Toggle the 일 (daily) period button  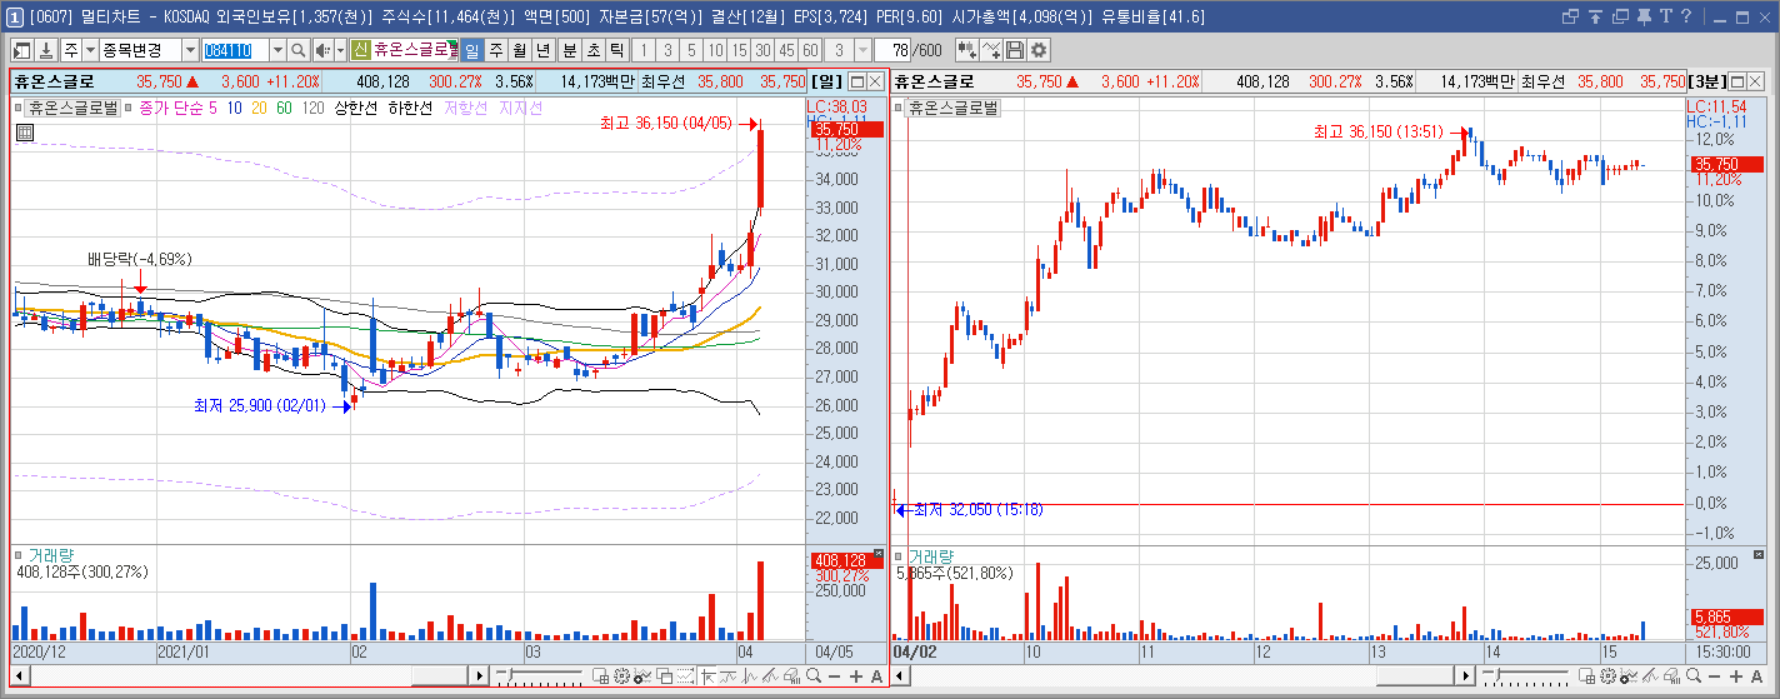(472, 50)
